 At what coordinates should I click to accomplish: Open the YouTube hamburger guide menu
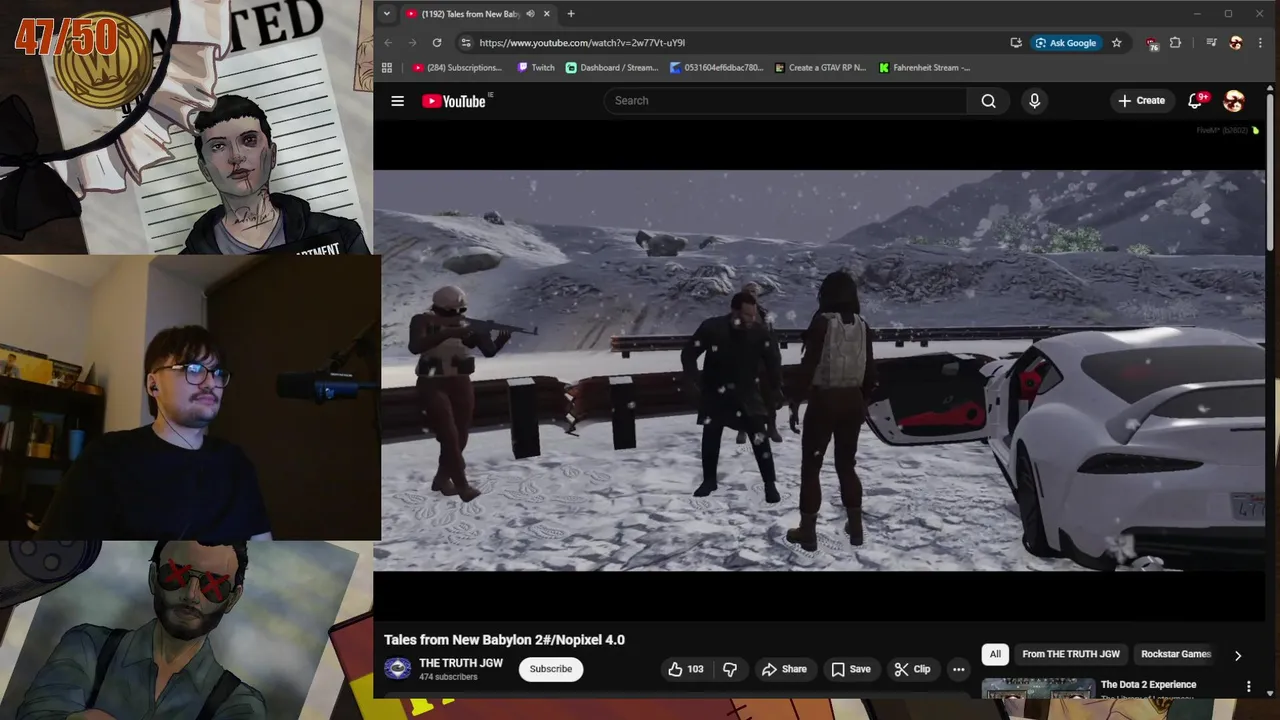coord(397,101)
